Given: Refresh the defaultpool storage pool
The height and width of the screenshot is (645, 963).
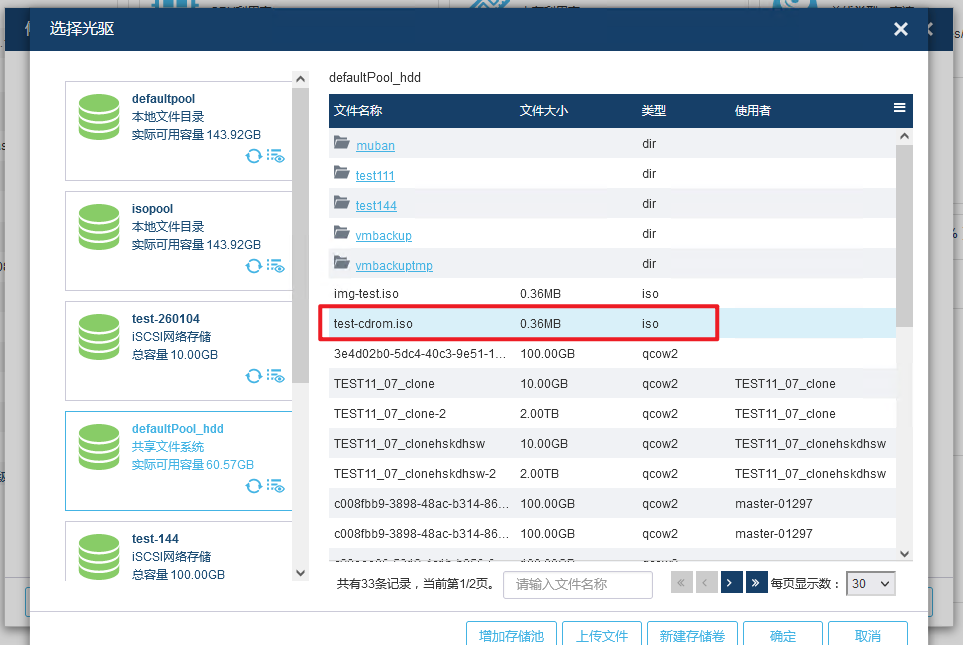Looking at the screenshot, I should (254, 156).
